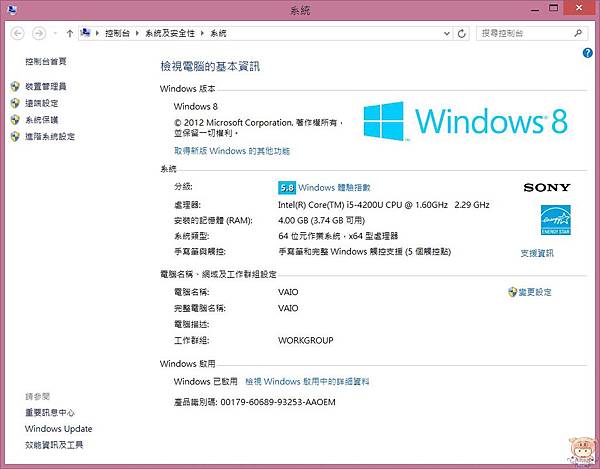Click the Forward navigation arrow

click(x=39, y=34)
